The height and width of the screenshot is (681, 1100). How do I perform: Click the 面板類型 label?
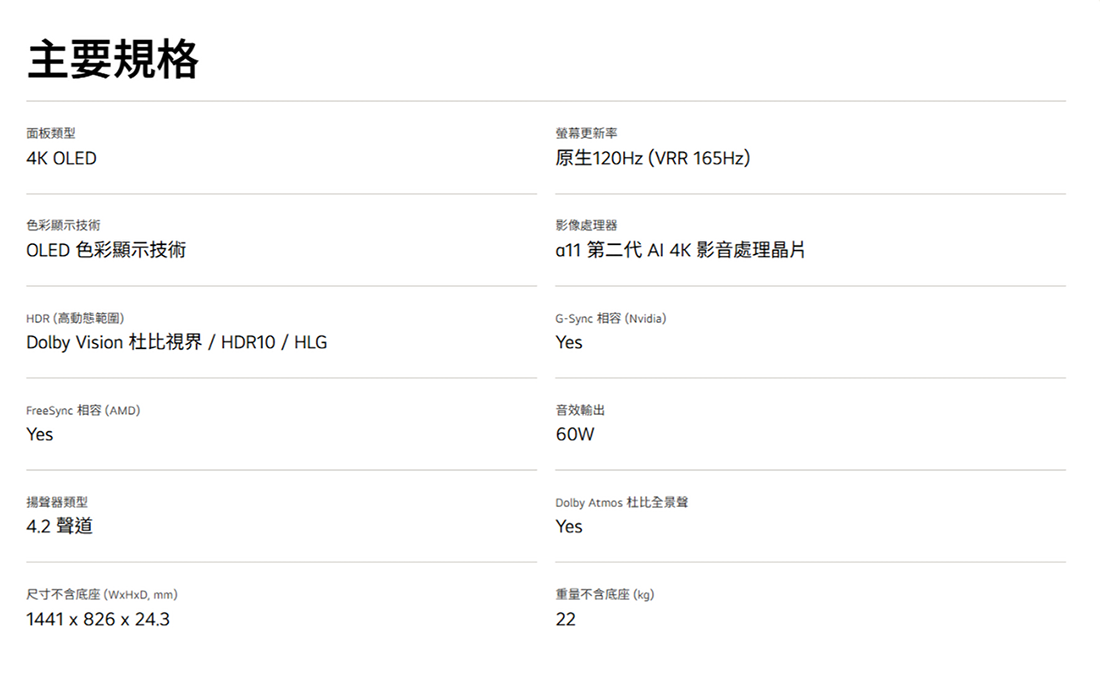click(x=50, y=133)
